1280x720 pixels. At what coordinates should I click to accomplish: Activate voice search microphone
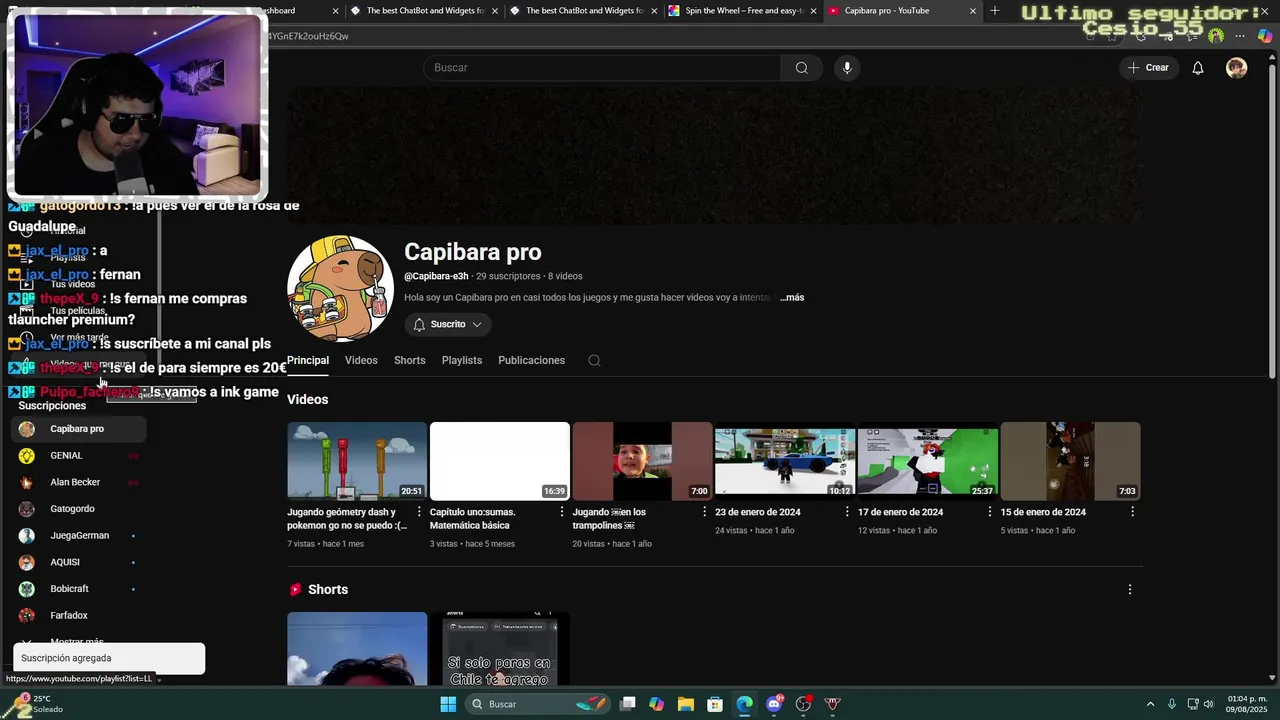tap(847, 68)
